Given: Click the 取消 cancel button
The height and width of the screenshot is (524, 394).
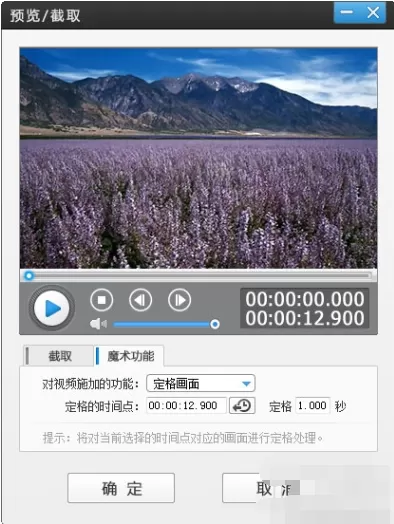Looking at the screenshot, I should (261, 488).
